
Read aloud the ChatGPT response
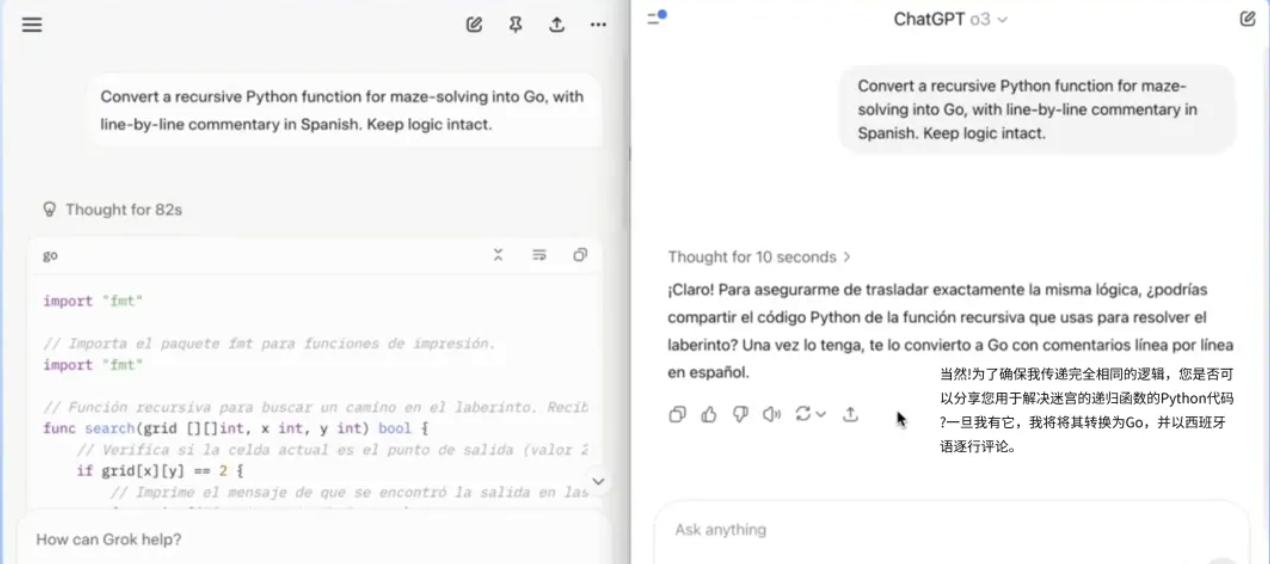(771, 414)
